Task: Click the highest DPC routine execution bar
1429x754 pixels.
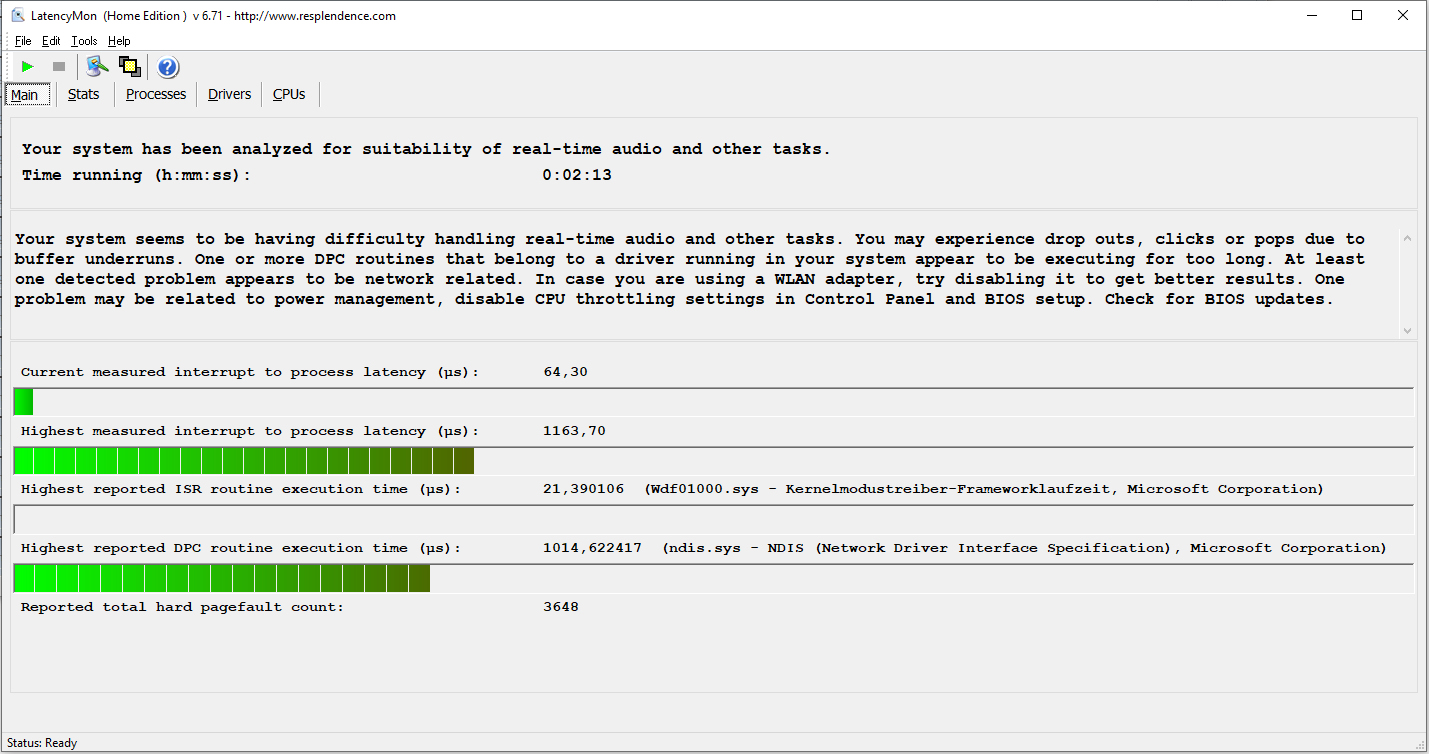Action: (x=714, y=578)
